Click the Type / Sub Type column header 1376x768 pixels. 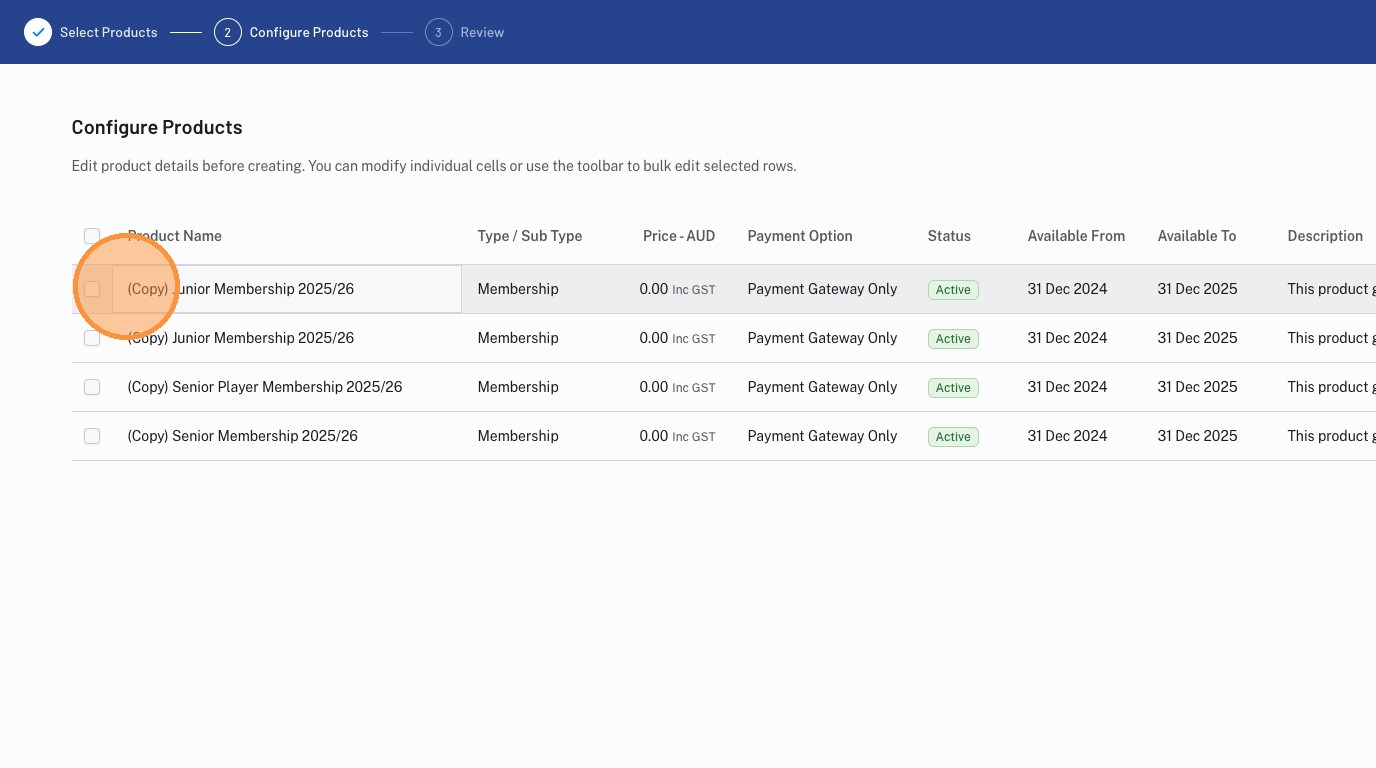[530, 236]
